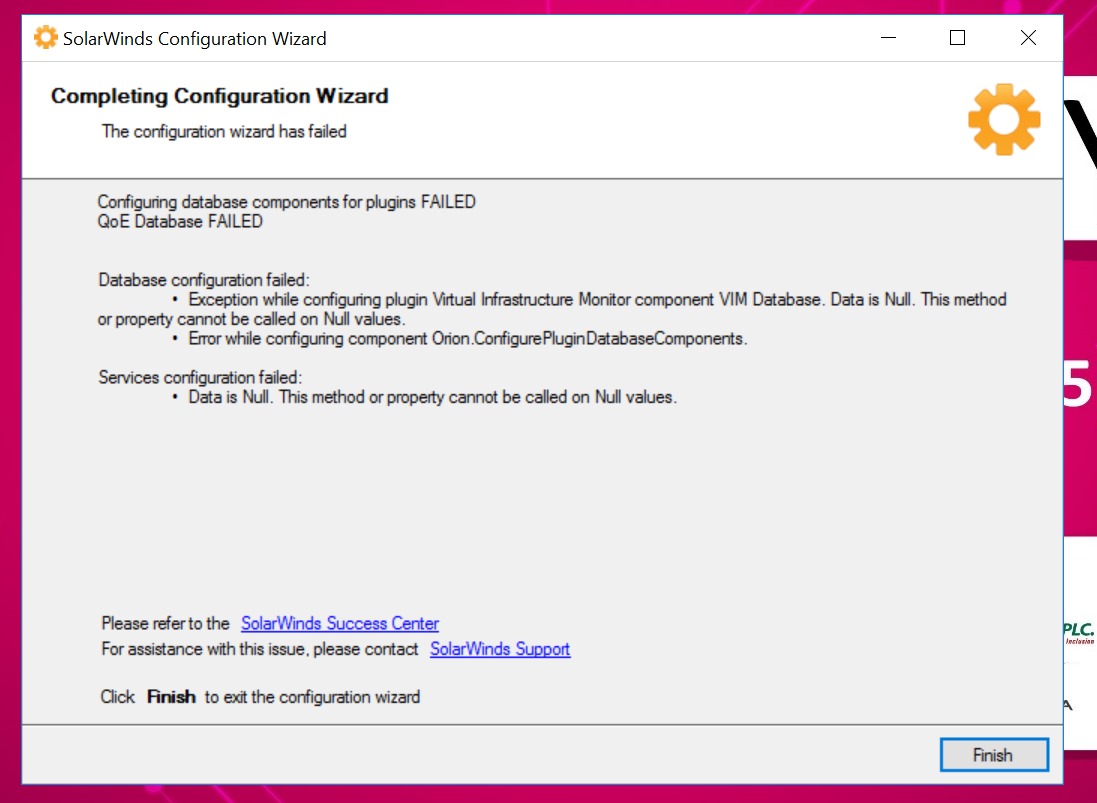This screenshot has width=1097, height=803.
Task: Click the 'SolarWinds Configuration Wizard' window title
Action: [194, 38]
